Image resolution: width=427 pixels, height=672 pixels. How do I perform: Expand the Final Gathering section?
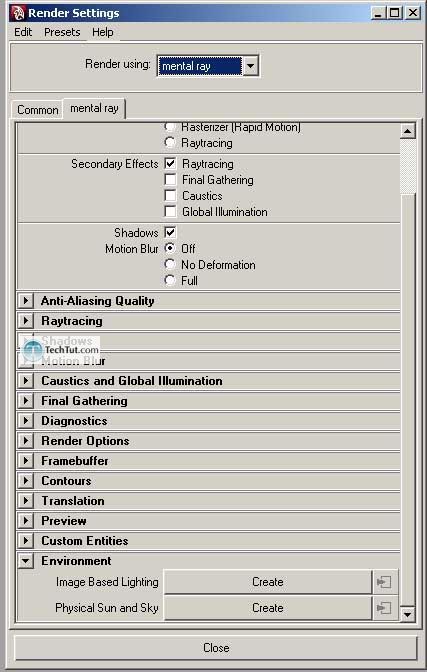(x=26, y=401)
